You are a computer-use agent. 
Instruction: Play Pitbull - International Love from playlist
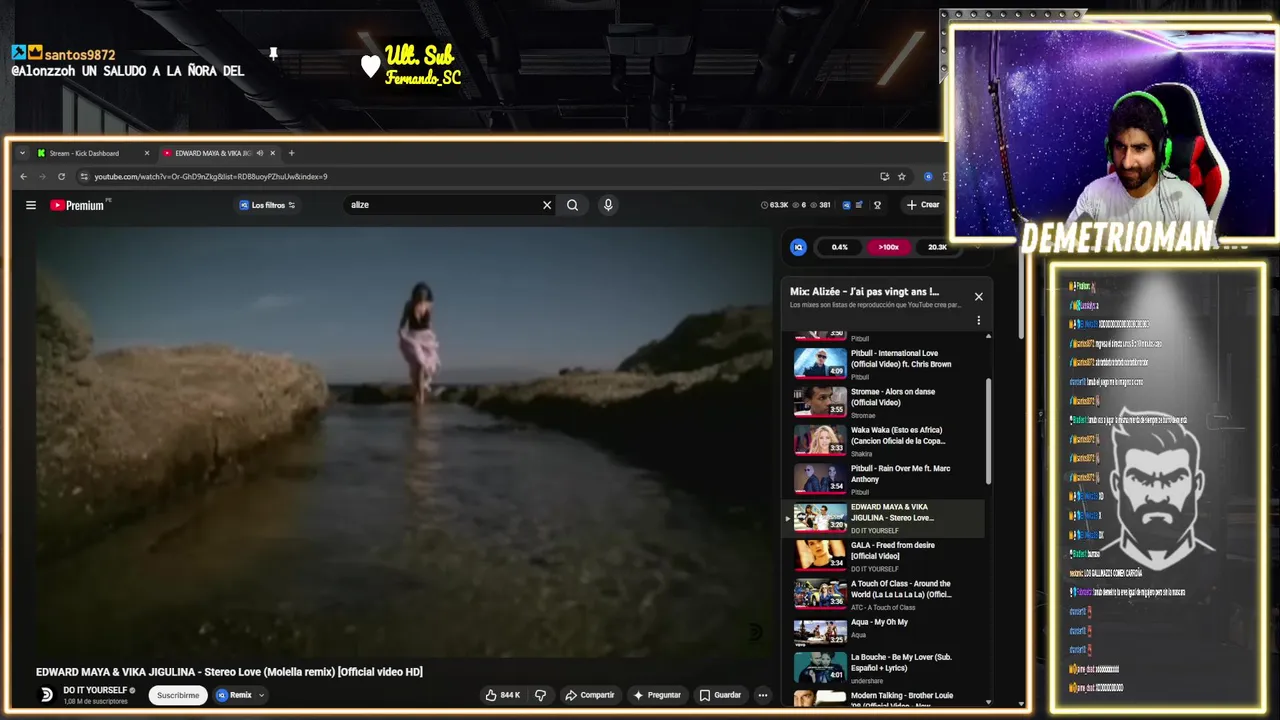pyautogui.click(x=887, y=363)
